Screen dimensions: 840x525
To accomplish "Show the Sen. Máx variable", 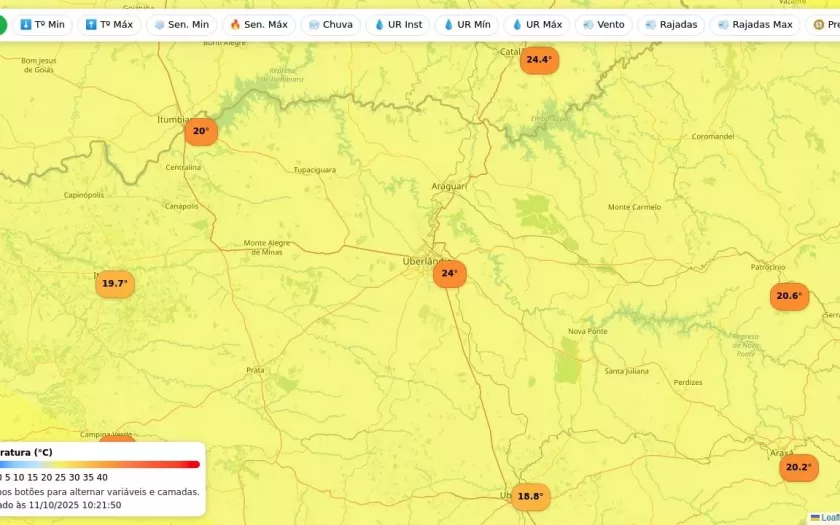I will [x=258, y=24].
